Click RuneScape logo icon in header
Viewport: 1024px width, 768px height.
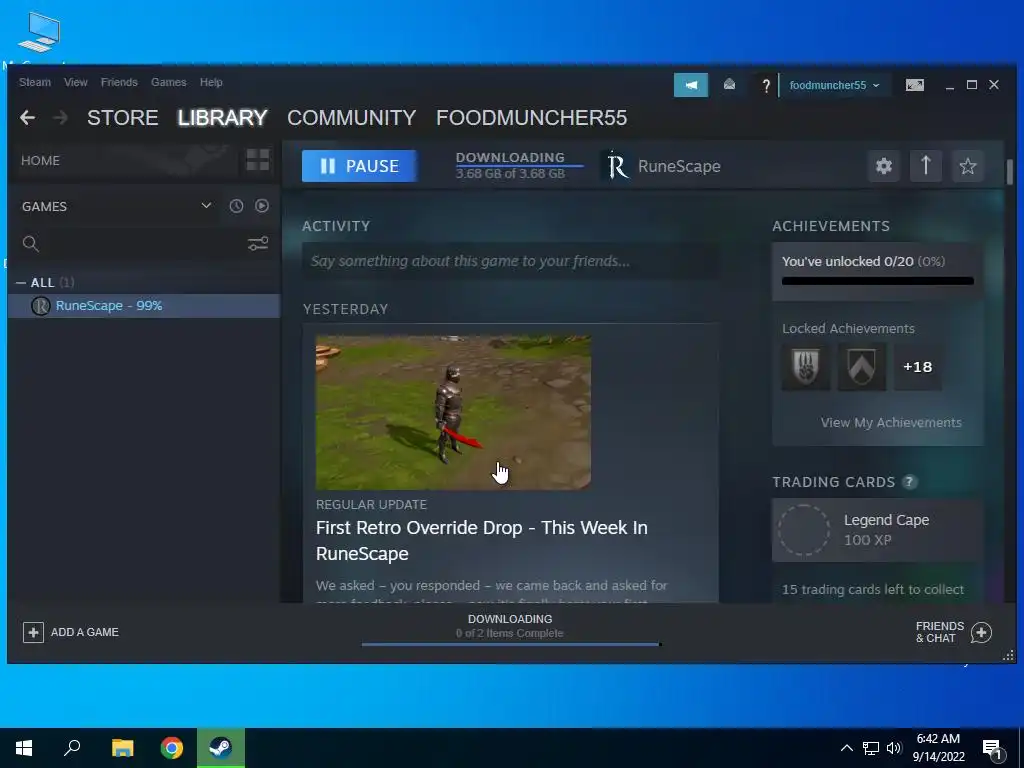616,166
